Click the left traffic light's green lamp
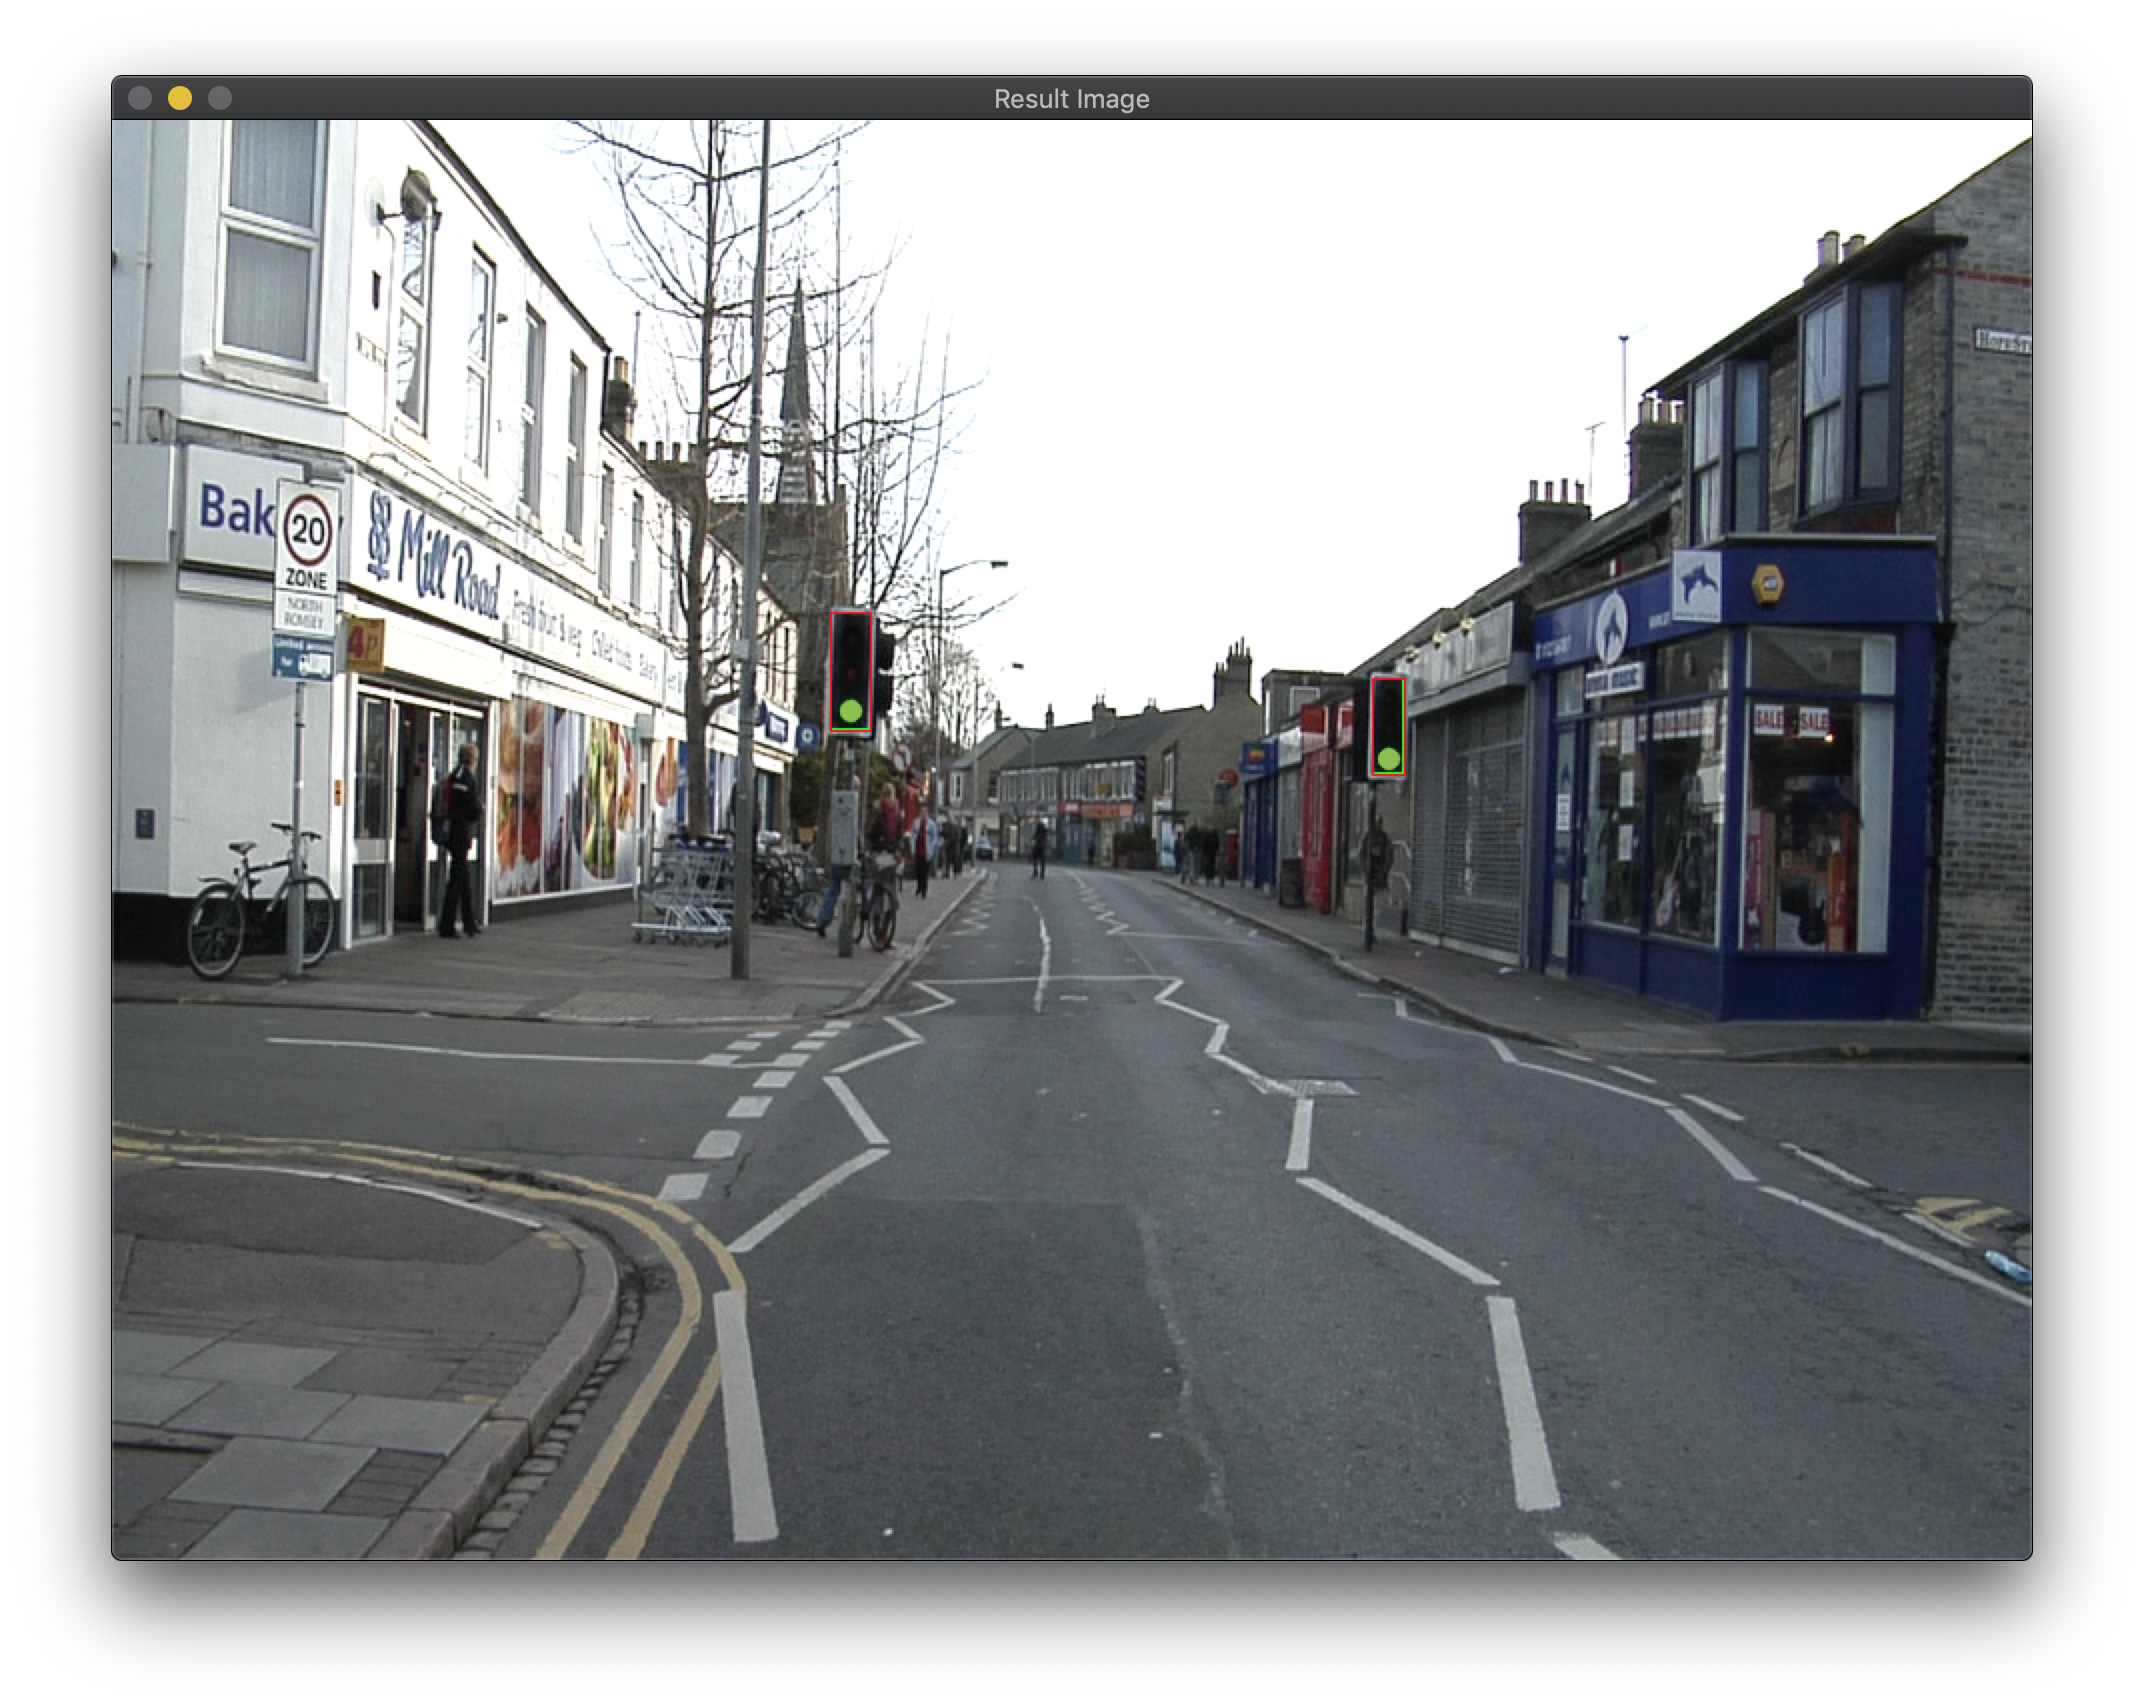 coord(851,711)
